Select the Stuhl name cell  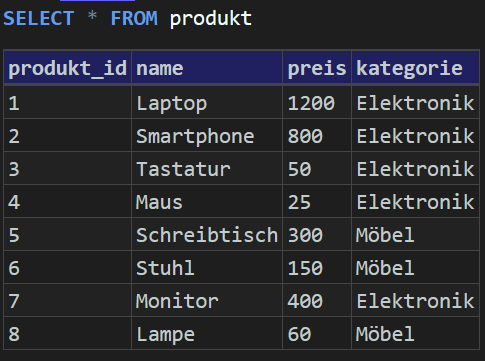pyautogui.click(x=207, y=268)
